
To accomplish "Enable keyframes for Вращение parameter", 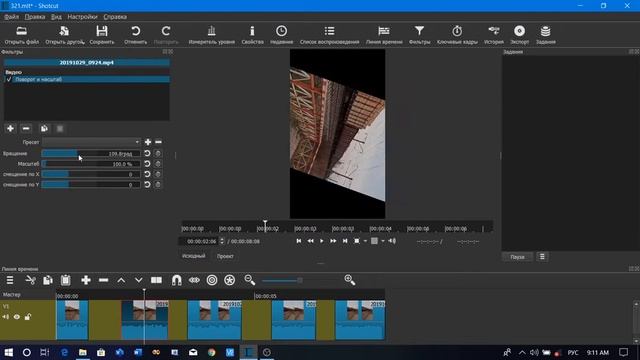I will 158,153.
